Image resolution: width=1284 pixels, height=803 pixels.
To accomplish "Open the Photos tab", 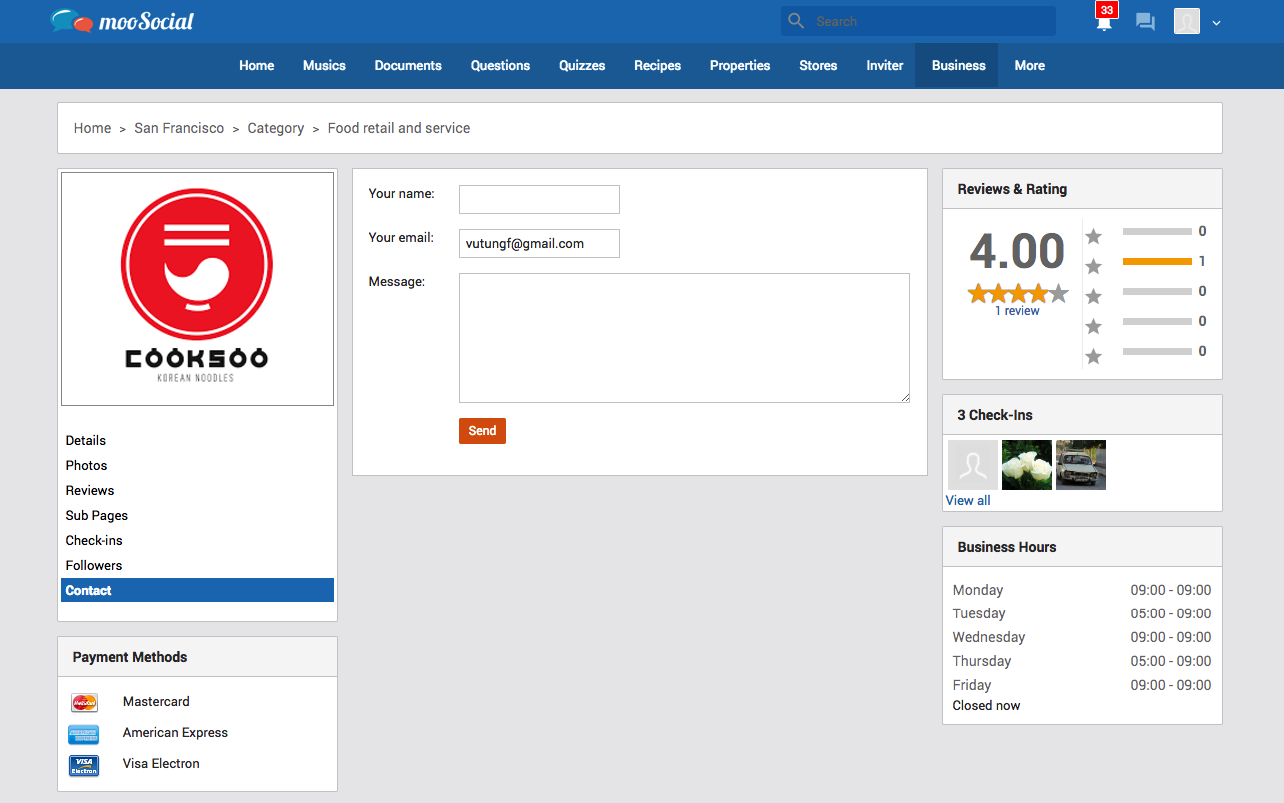I will (86, 465).
